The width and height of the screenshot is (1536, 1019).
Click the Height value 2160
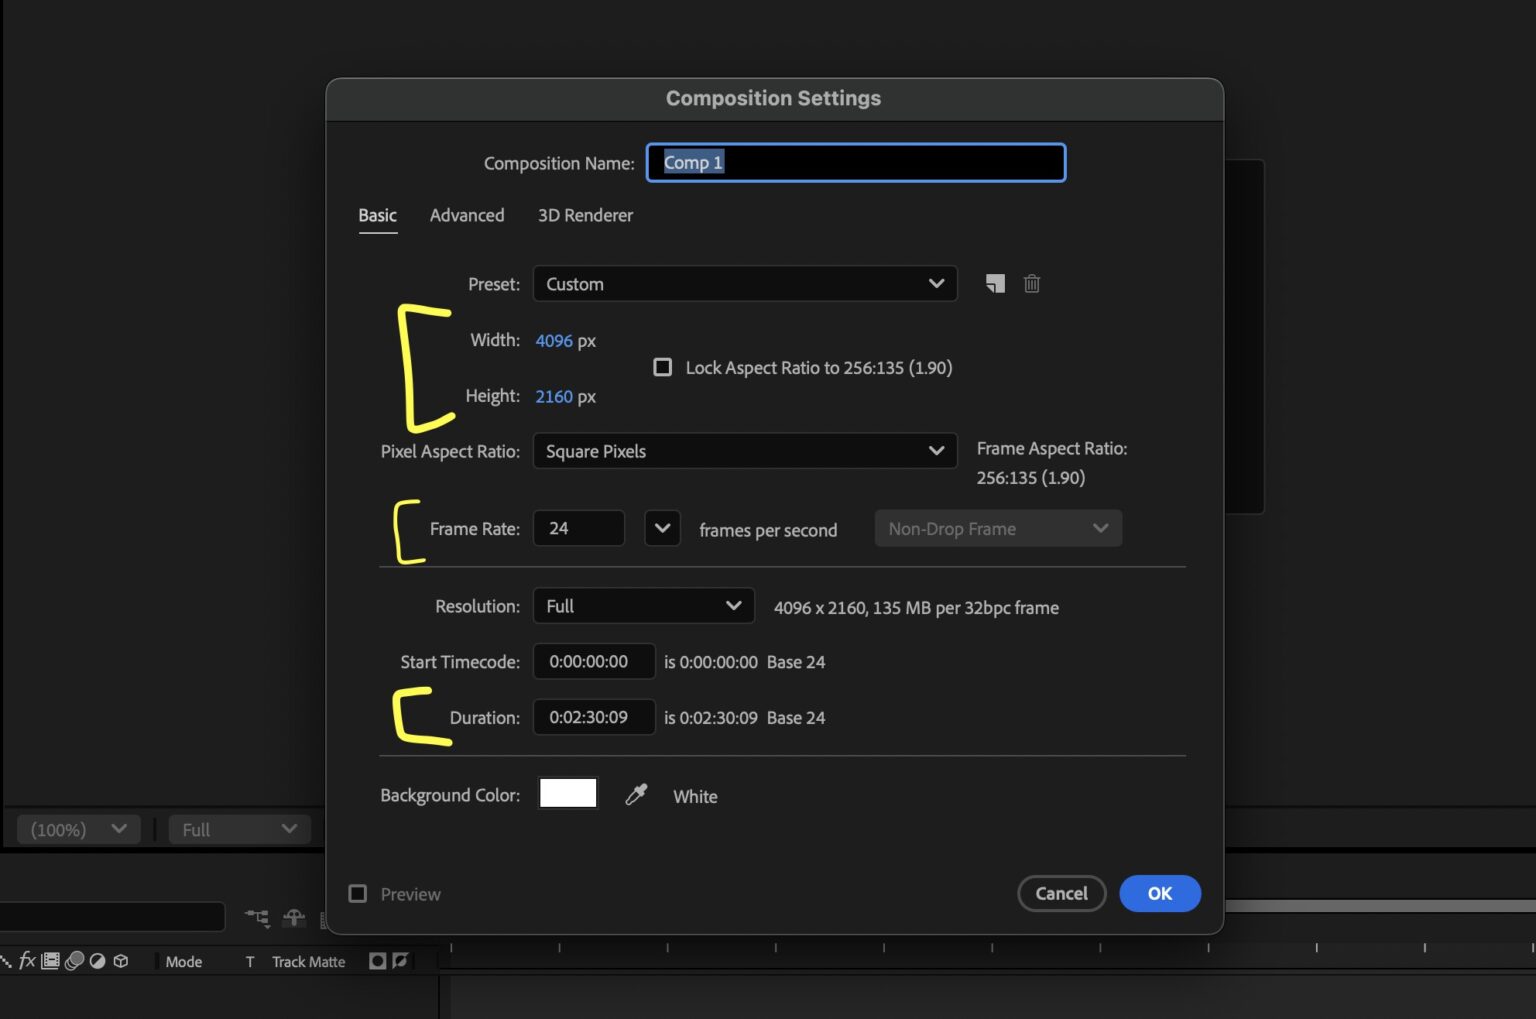tap(554, 396)
